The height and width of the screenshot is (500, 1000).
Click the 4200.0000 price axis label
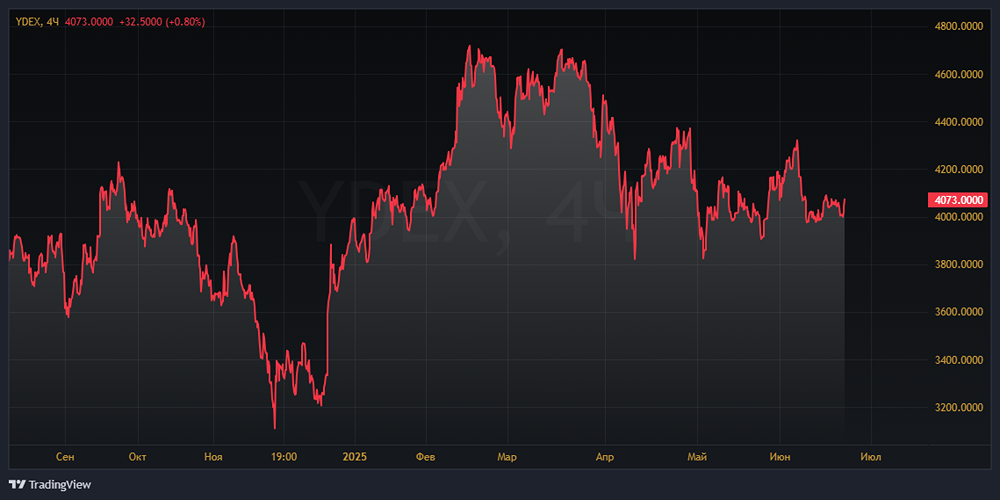click(959, 170)
